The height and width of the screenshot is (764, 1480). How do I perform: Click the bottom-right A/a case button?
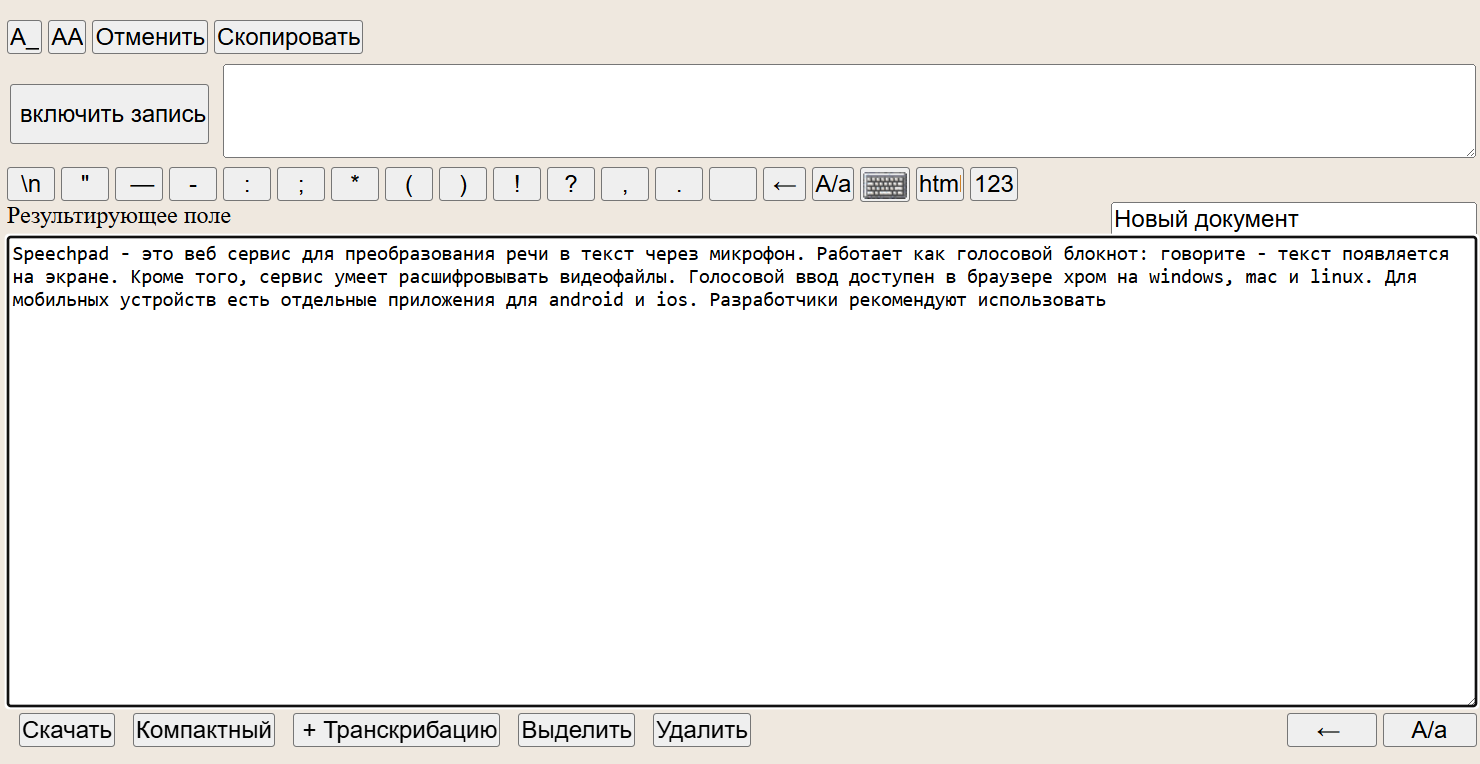click(1429, 730)
